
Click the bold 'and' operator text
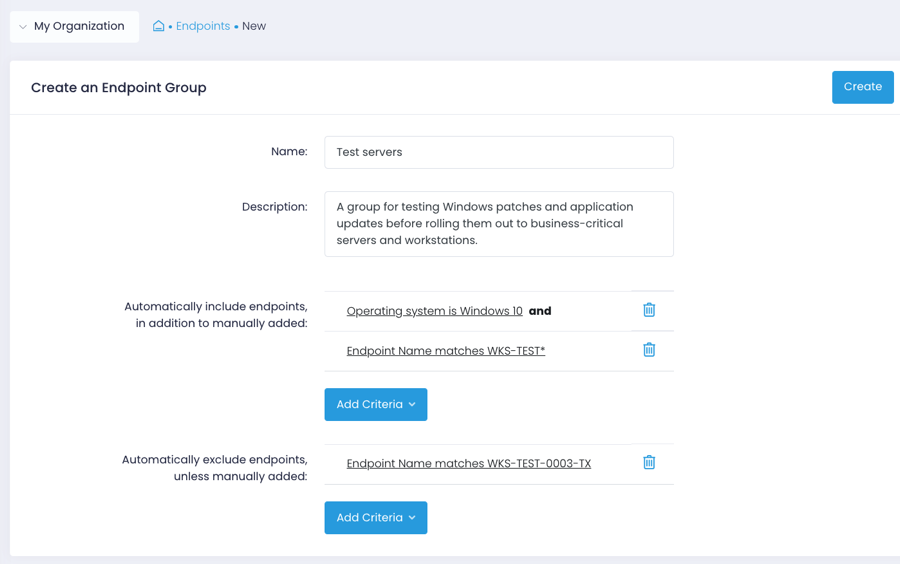(540, 311)
